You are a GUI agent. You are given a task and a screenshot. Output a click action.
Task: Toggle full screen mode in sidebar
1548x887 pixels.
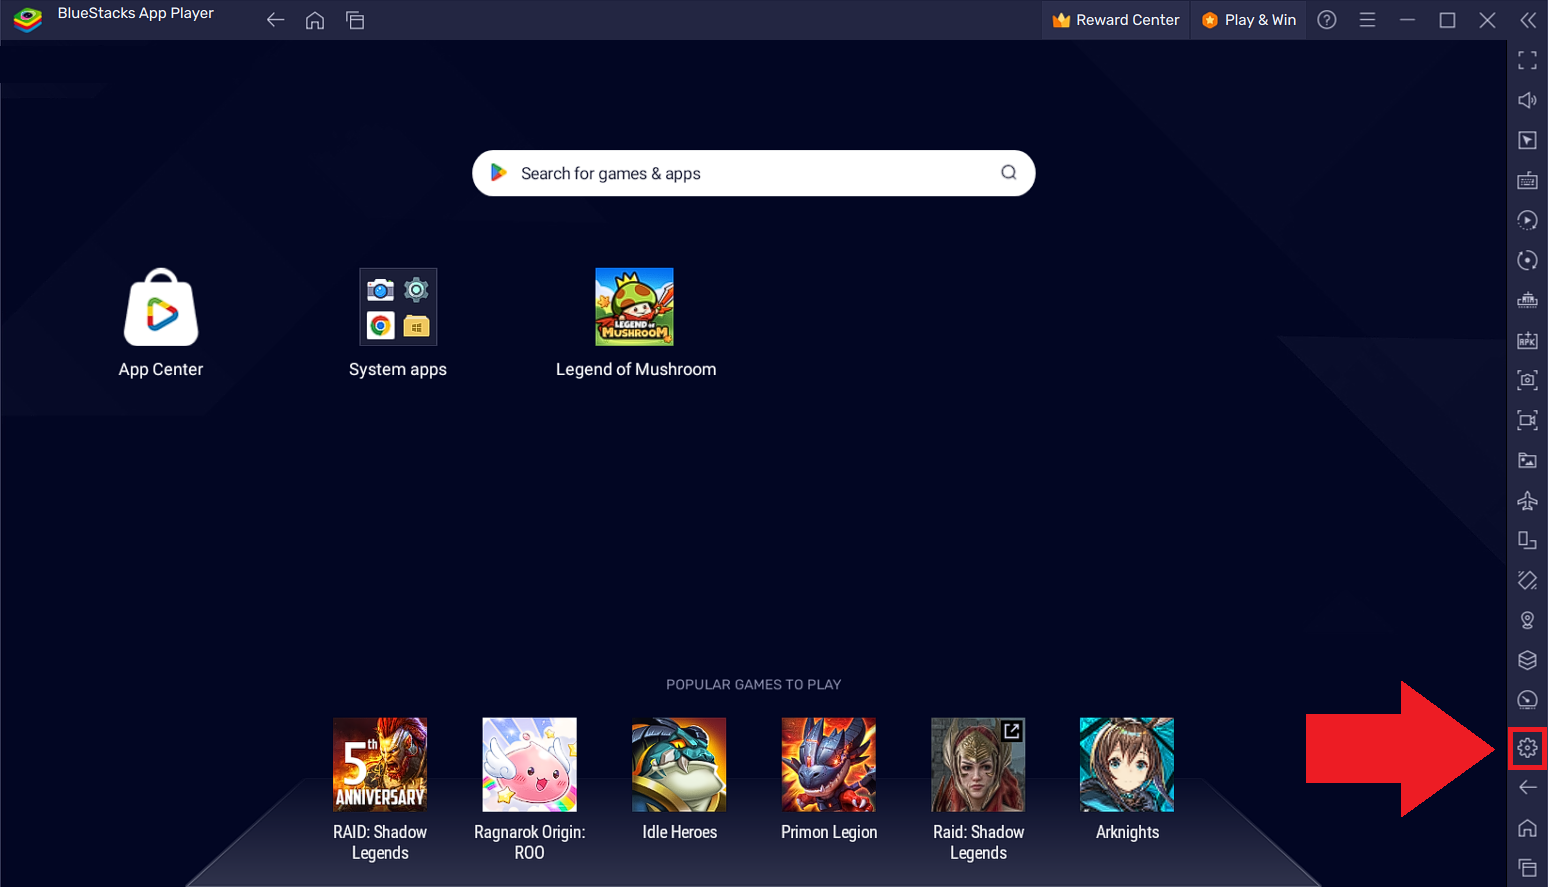(x=1527, y=60)
